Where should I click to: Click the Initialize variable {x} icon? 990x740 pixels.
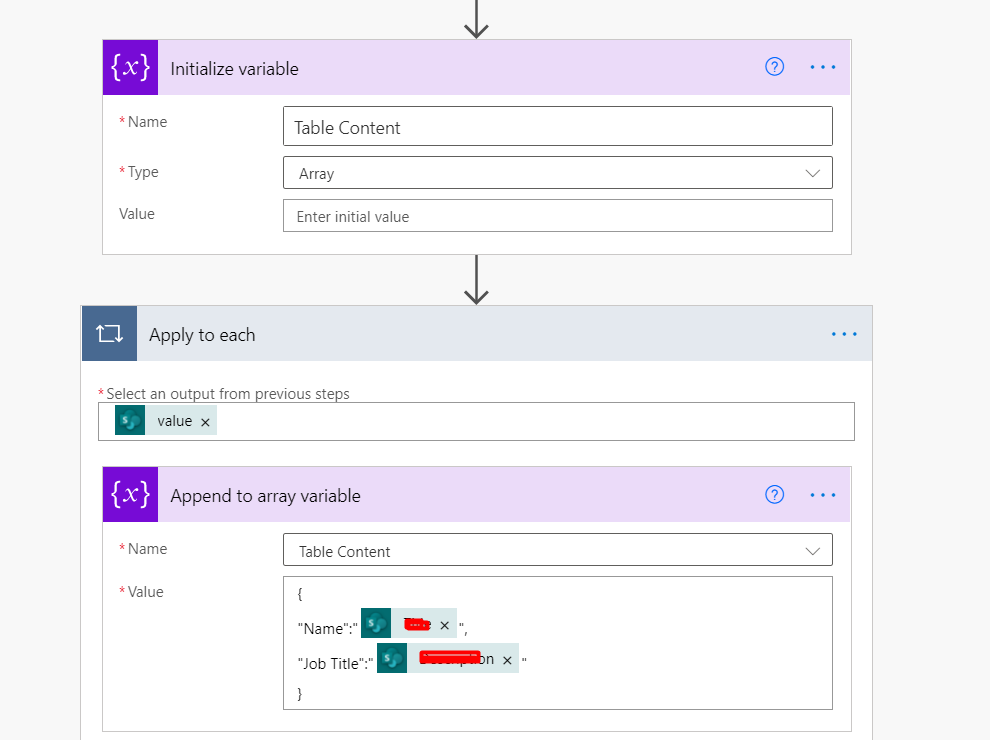tap(129, 67)
